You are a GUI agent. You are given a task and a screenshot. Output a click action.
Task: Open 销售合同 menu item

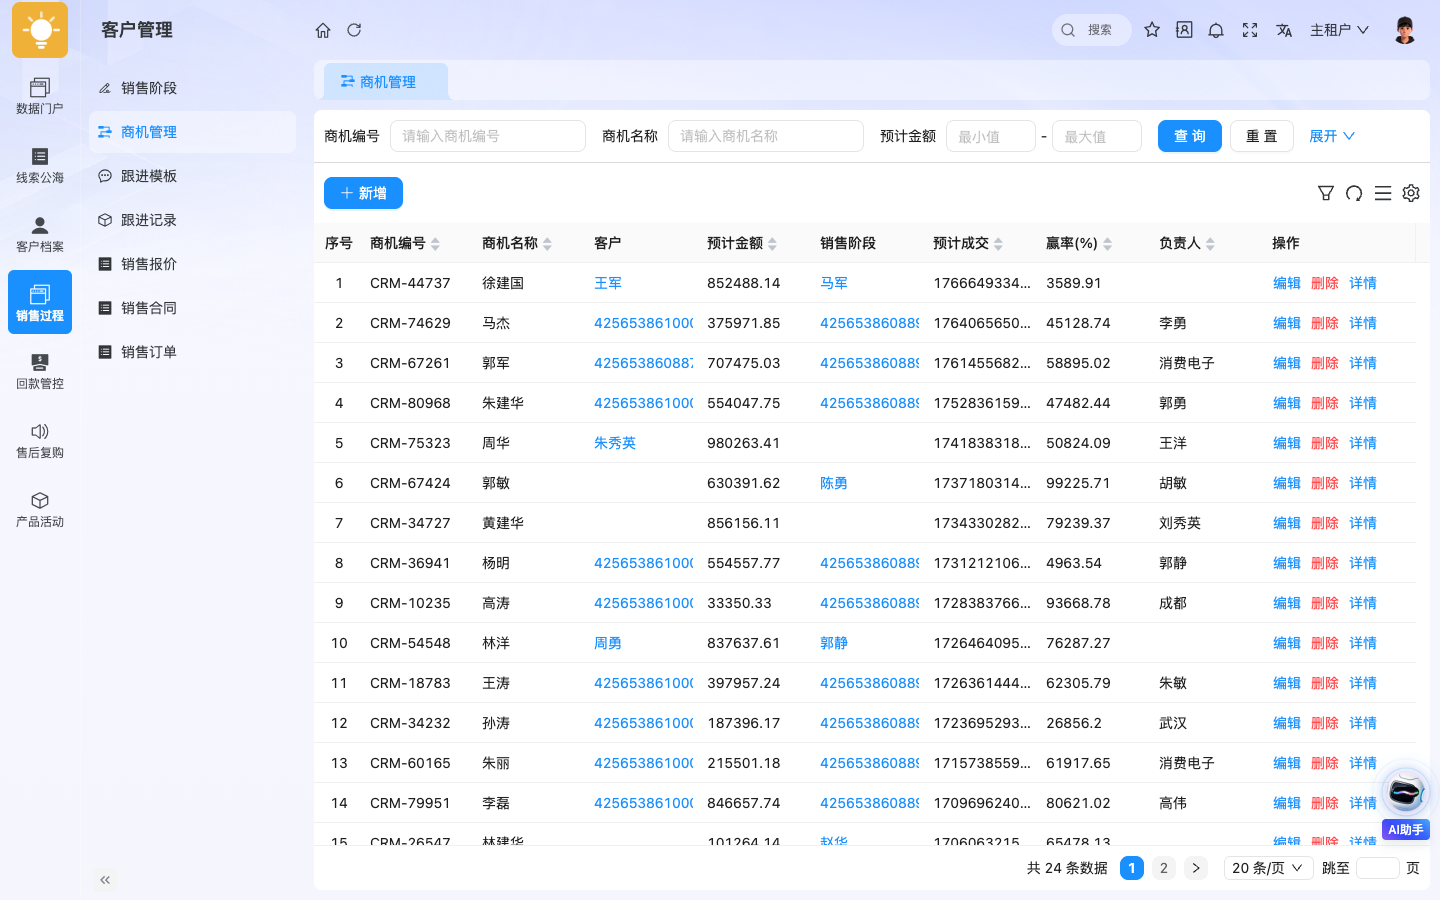coord(192,308)
